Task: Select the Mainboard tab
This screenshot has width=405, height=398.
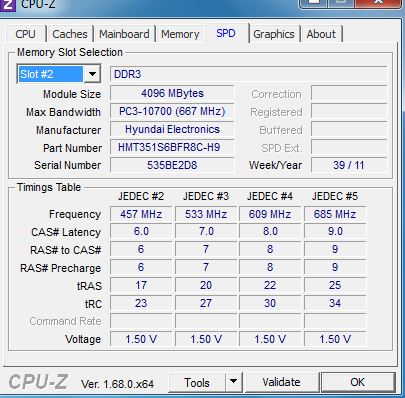Action: (124, 34)
